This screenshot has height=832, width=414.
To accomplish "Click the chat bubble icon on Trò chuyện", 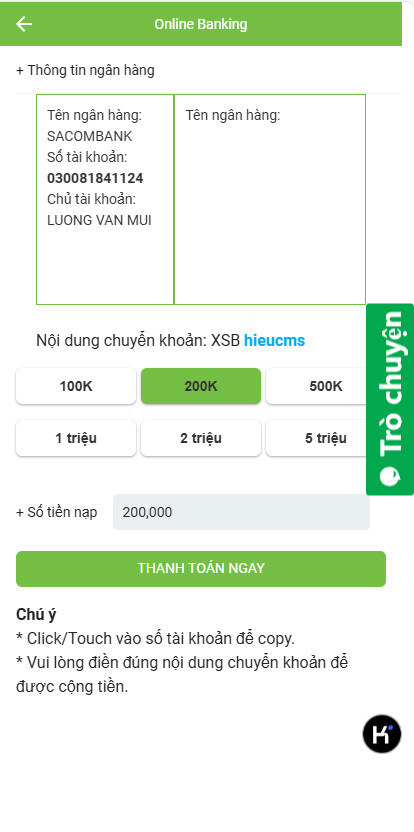I will tap(390, 475).
